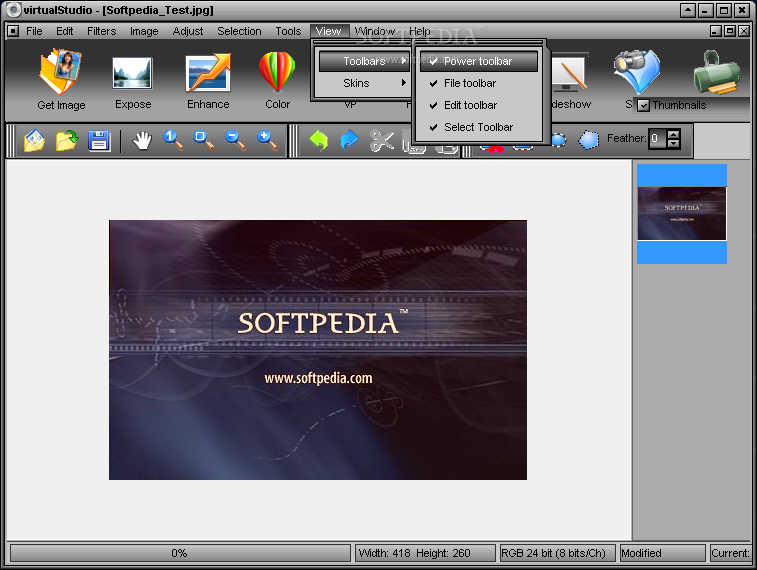The width and height of the screenshot is (757, 570).
Task: Toggle the Thumbnails checkbox
Action: (643, 105)
